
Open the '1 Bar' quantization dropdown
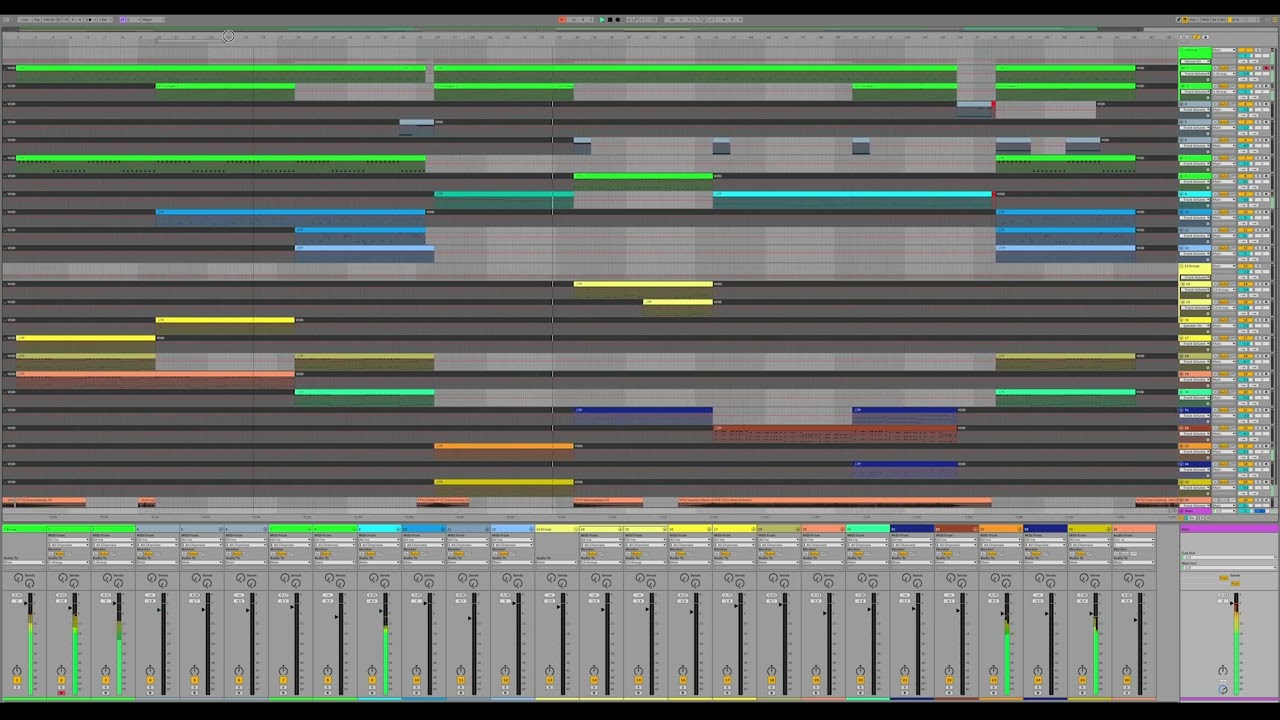pos(105,19)
